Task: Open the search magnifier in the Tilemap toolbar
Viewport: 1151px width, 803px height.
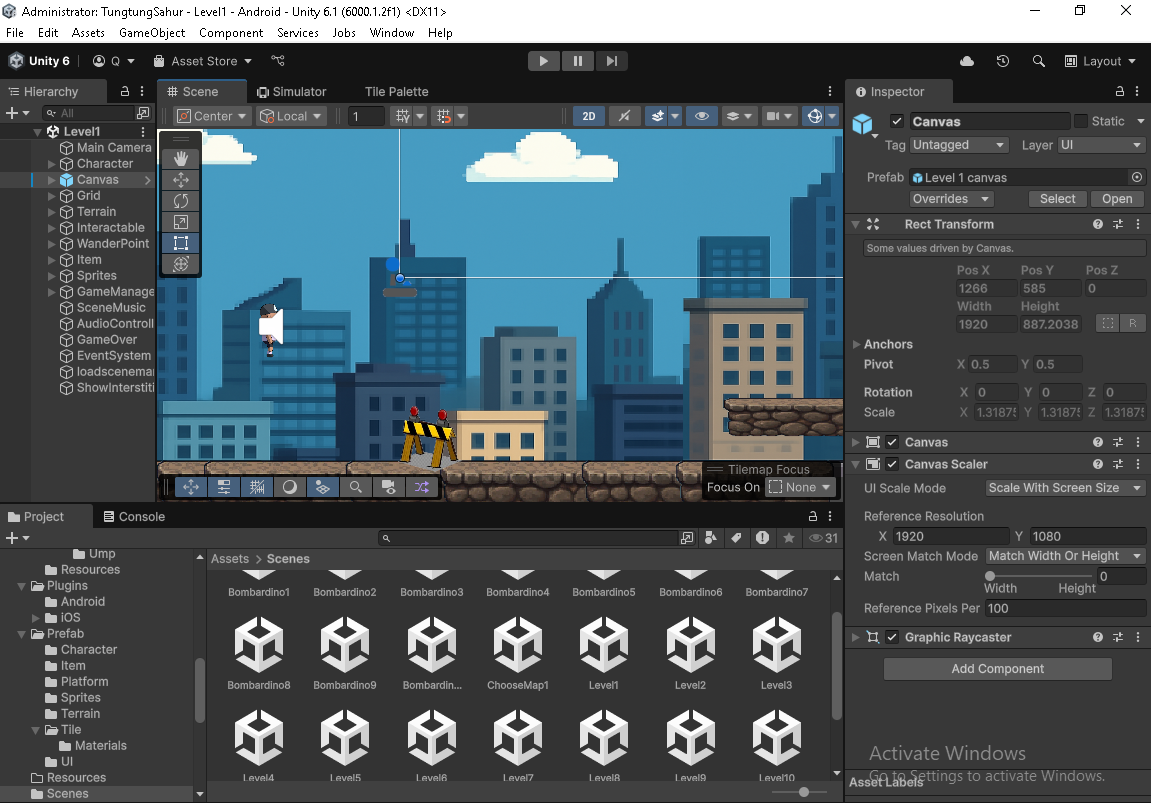Action: point(354,487)
